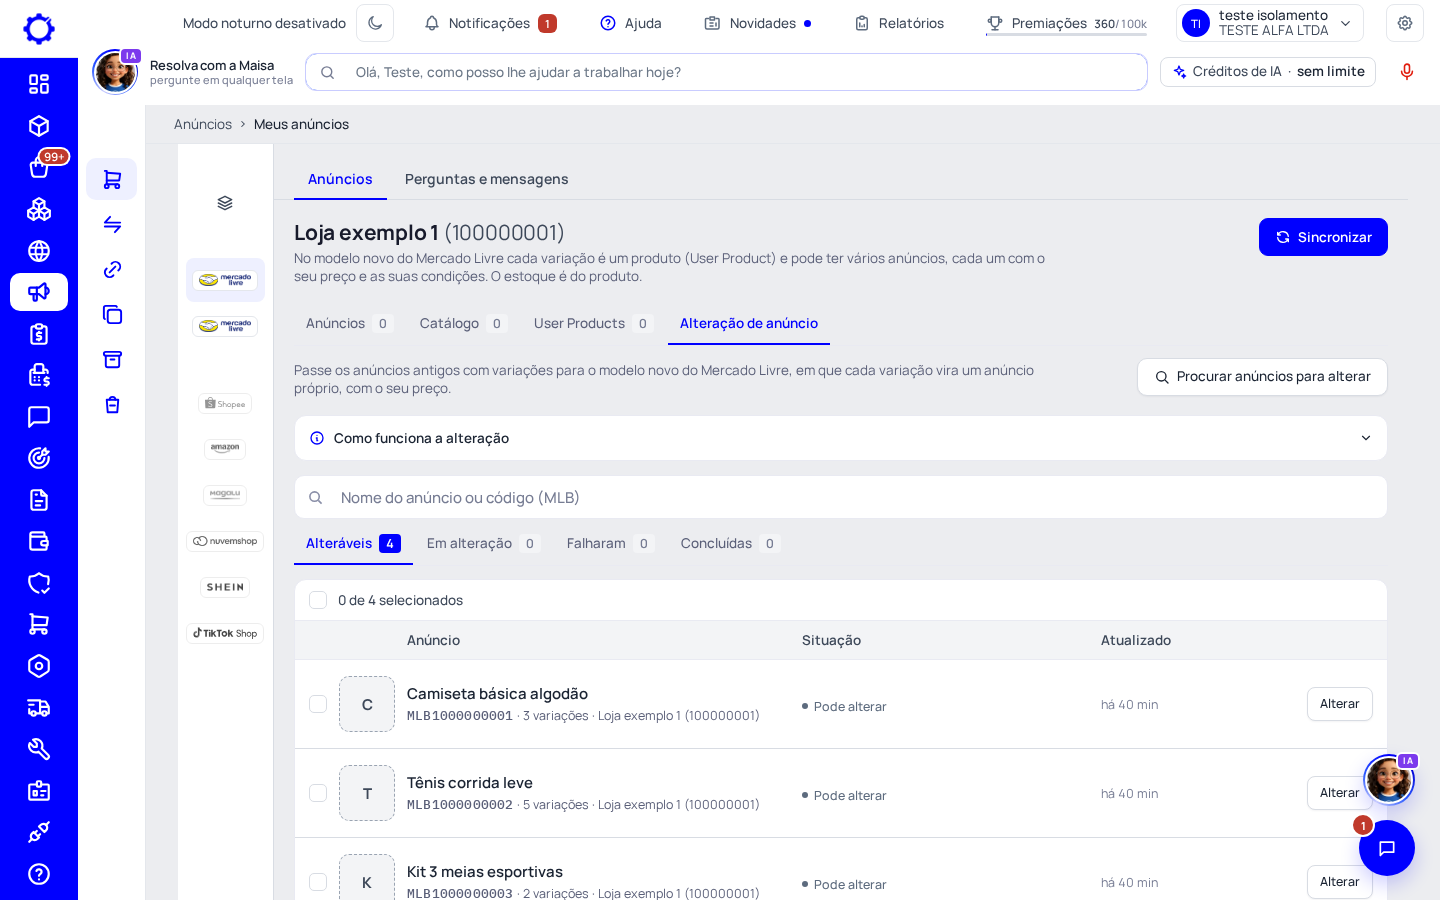1440x900 pixels.
Task: Open the wallet sidebar icon
Action: (x=39, y=541)
